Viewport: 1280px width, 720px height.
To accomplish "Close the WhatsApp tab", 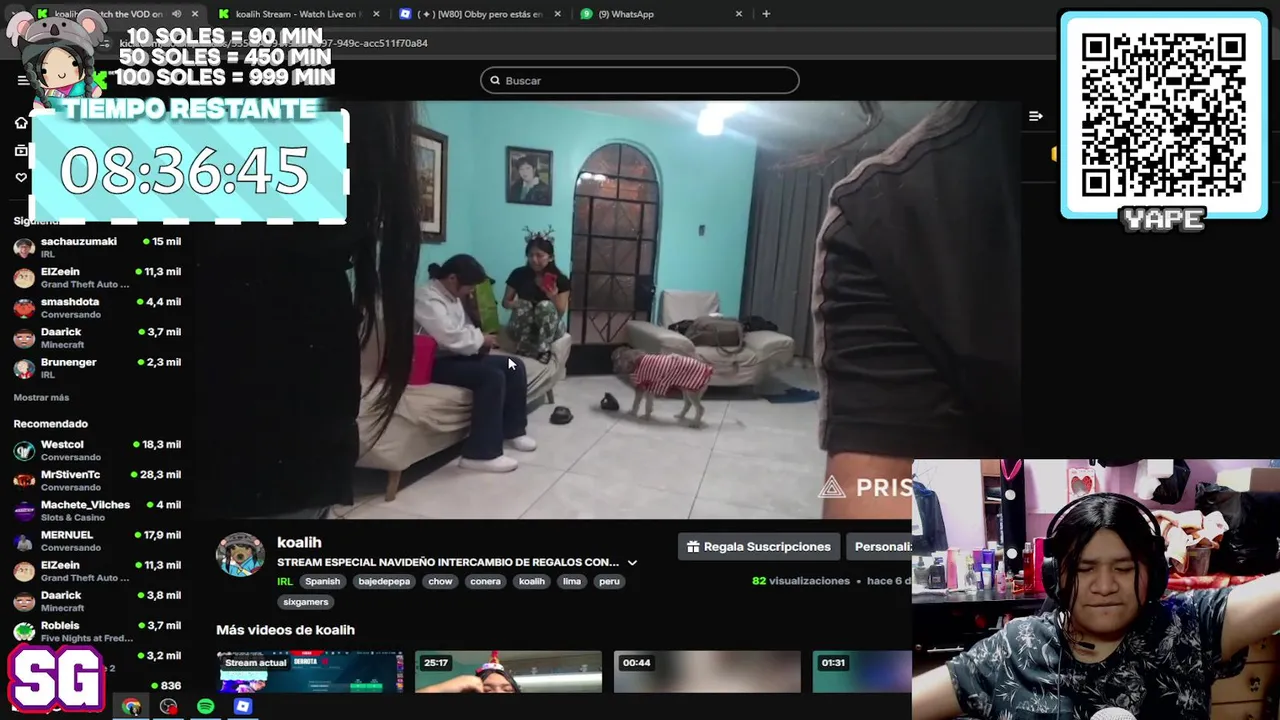I will [739, 14].
